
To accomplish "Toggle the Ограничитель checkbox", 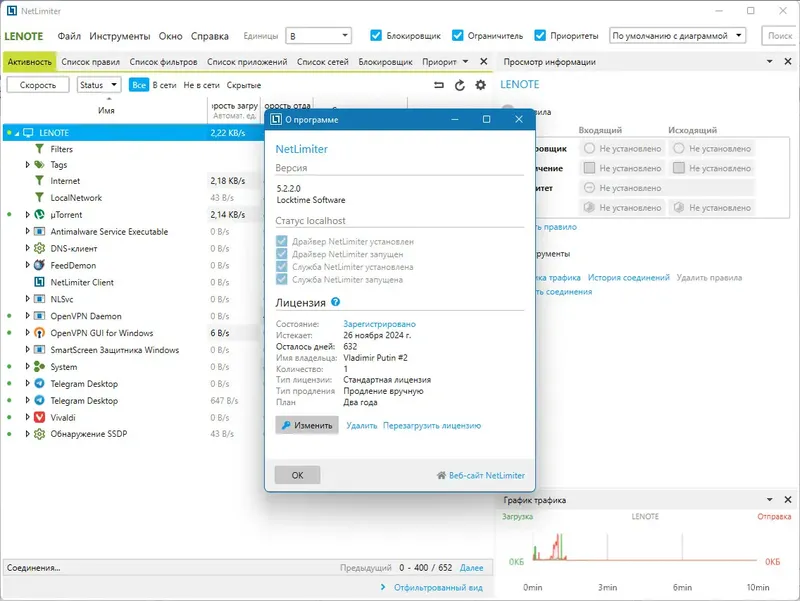I will point(458,36).
